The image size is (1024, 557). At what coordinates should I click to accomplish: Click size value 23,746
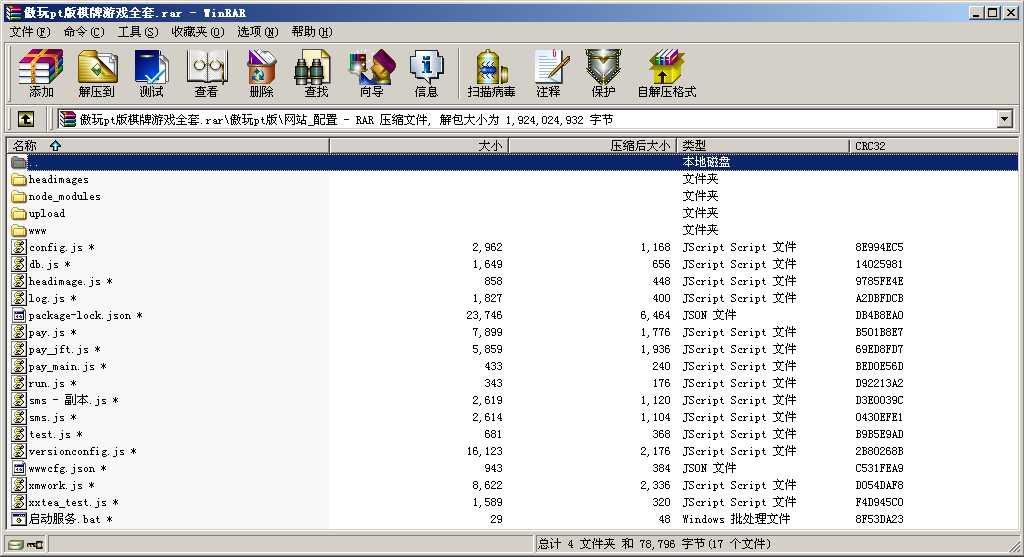tap(484, 315)
